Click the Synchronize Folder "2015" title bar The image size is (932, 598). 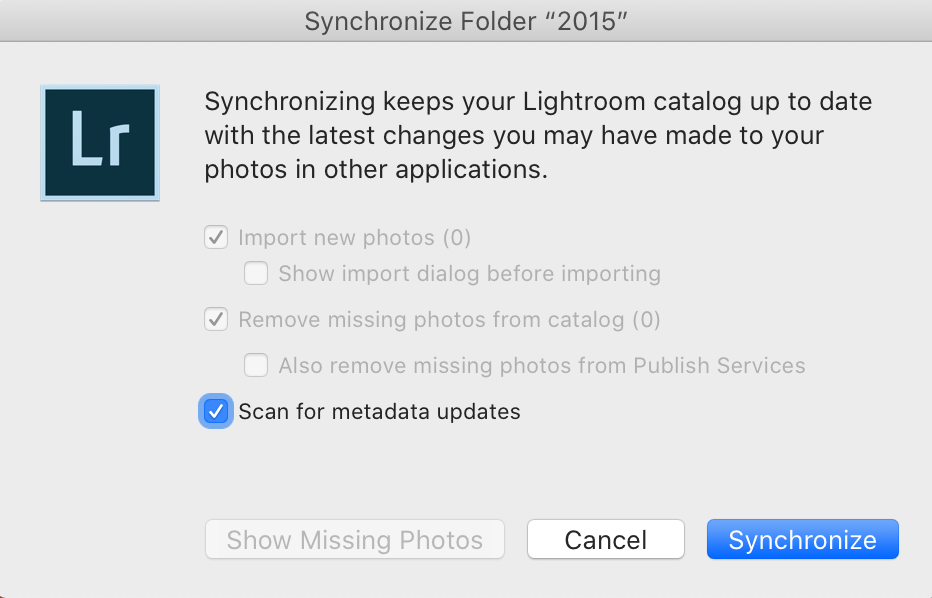466,21
